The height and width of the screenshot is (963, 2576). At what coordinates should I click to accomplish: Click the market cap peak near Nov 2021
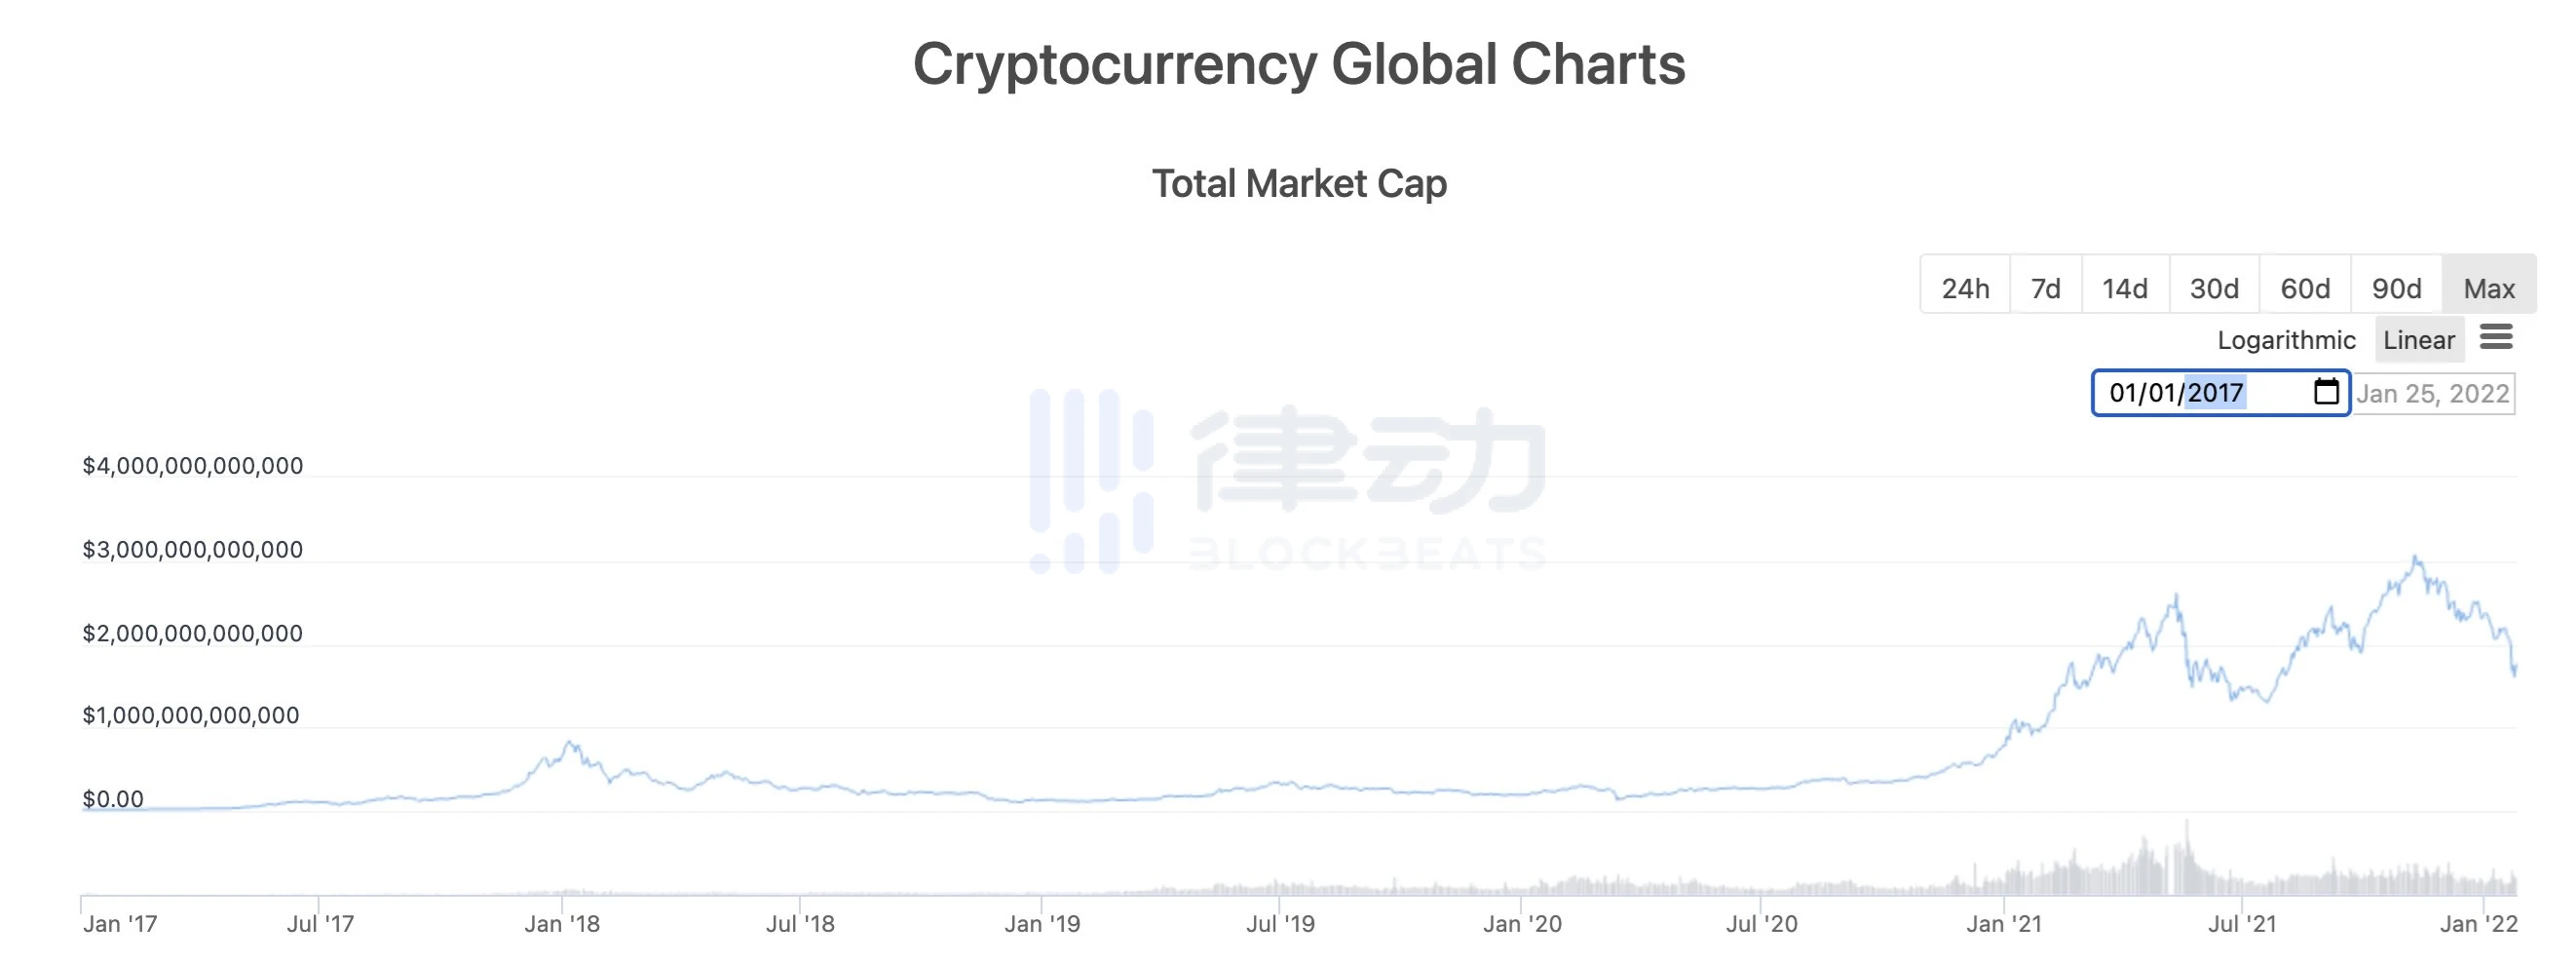(x=2415, y=557)
